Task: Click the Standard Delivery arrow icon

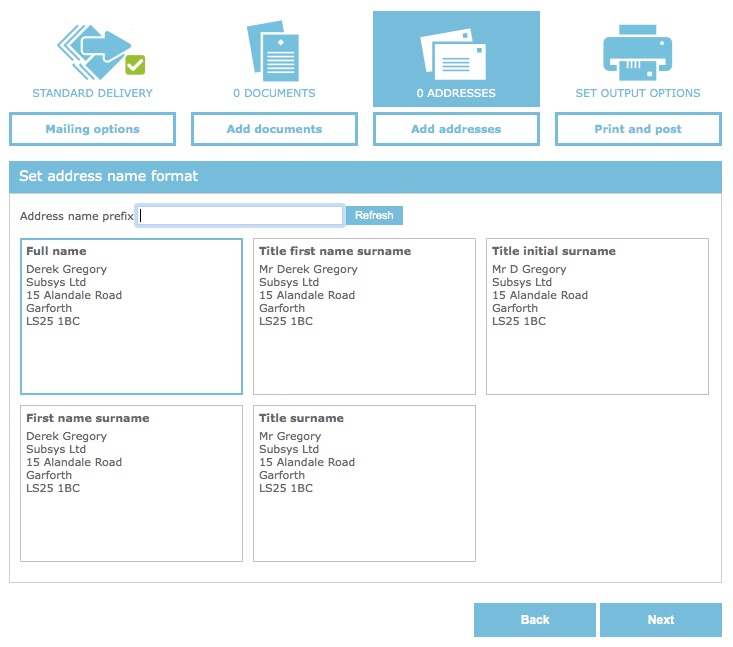Action: tap(101, 52)
